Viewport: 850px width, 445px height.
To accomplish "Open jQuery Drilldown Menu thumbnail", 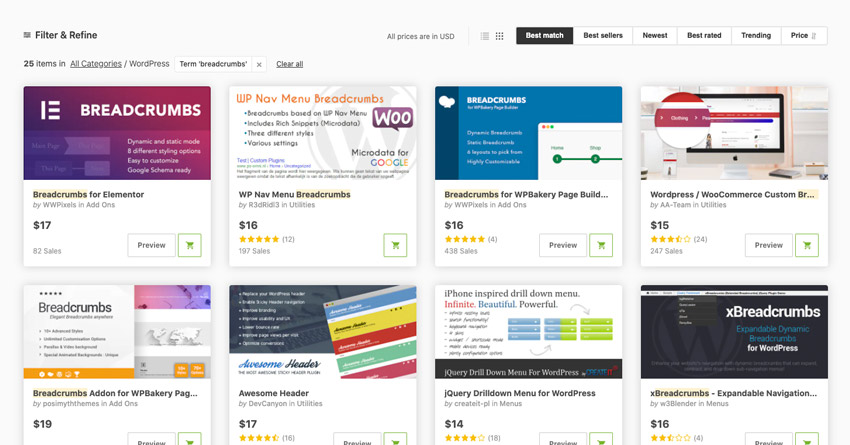I will 529,332.
